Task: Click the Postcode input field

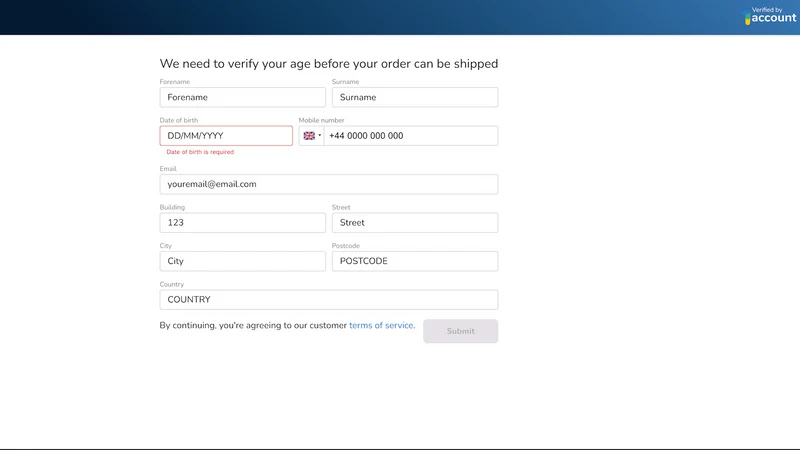Action: [415, 261]
